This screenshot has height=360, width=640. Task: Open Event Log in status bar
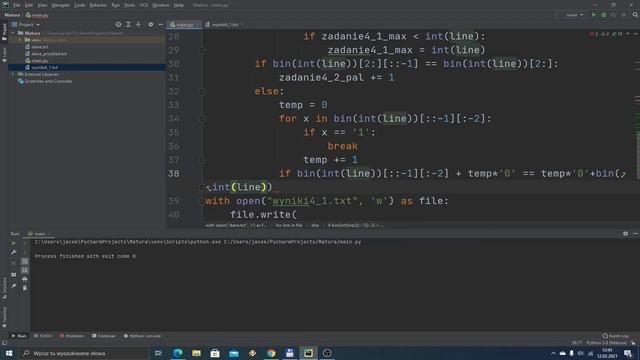(x=616, y=336)
